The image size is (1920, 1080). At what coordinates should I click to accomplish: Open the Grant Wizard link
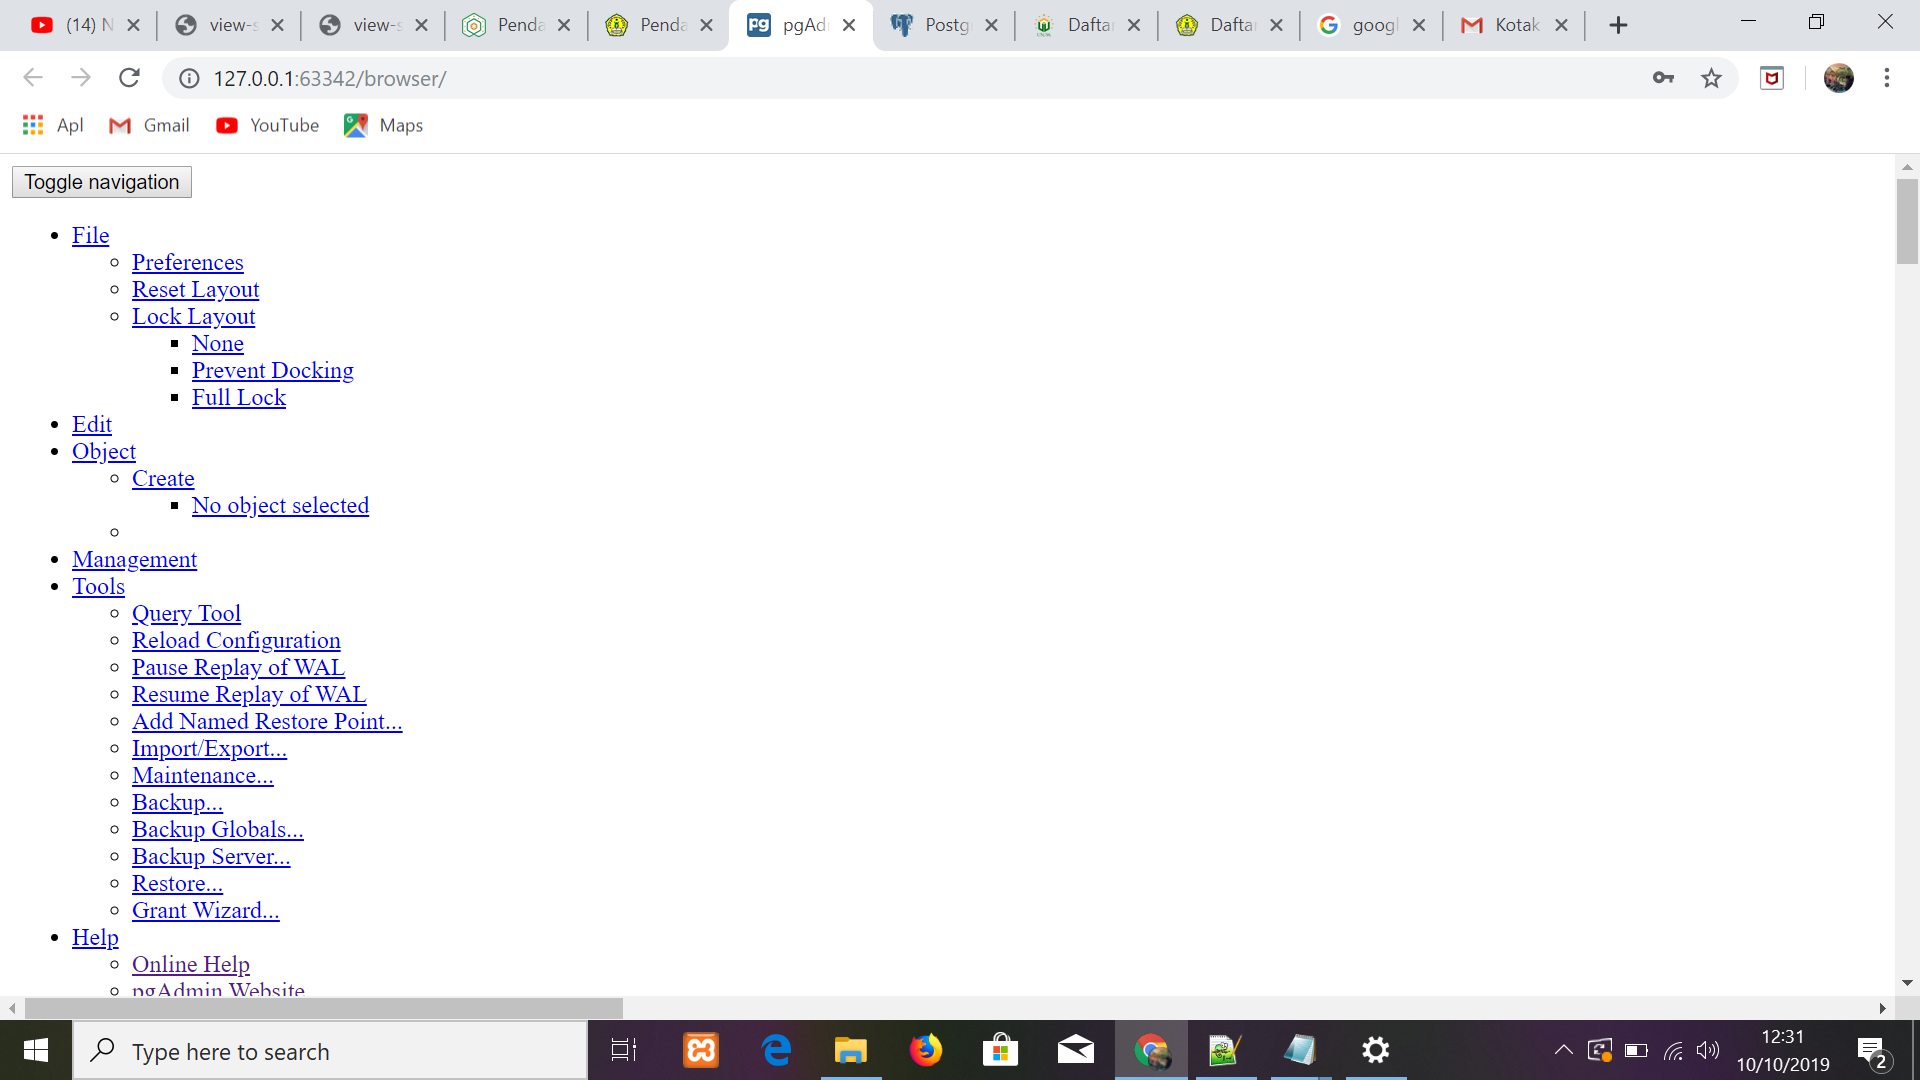(206, 910)
